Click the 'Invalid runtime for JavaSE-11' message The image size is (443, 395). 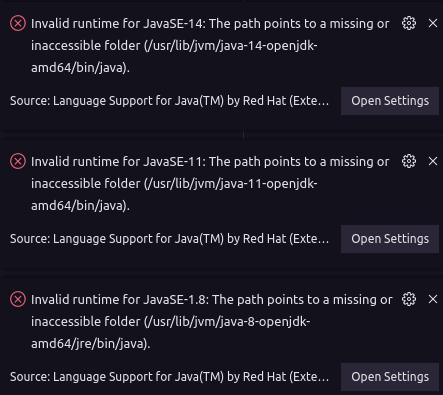[x=210, y=184]
